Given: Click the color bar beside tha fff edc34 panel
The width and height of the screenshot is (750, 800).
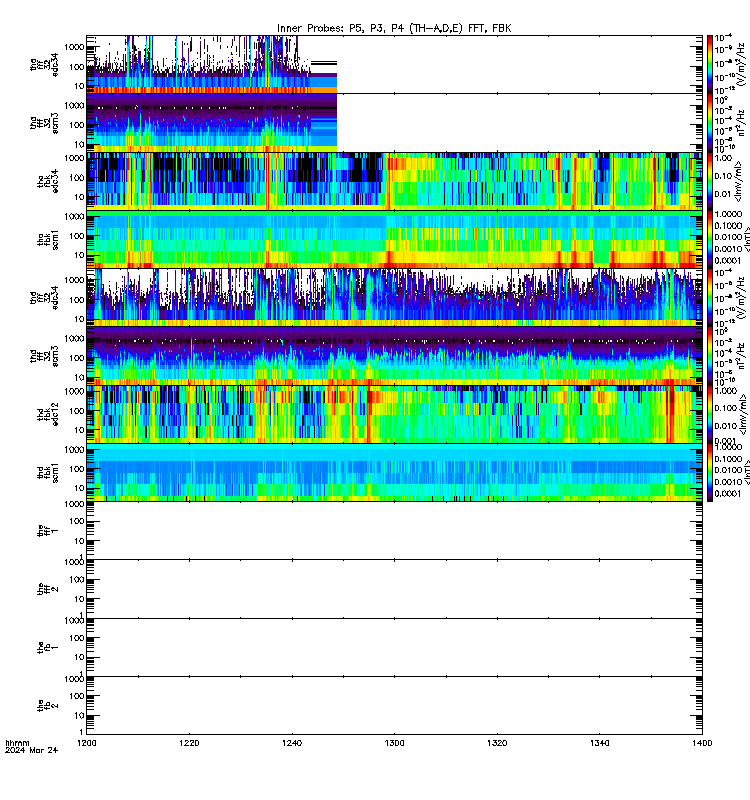Looking at the screenshot, I should (x=710, y=64).
